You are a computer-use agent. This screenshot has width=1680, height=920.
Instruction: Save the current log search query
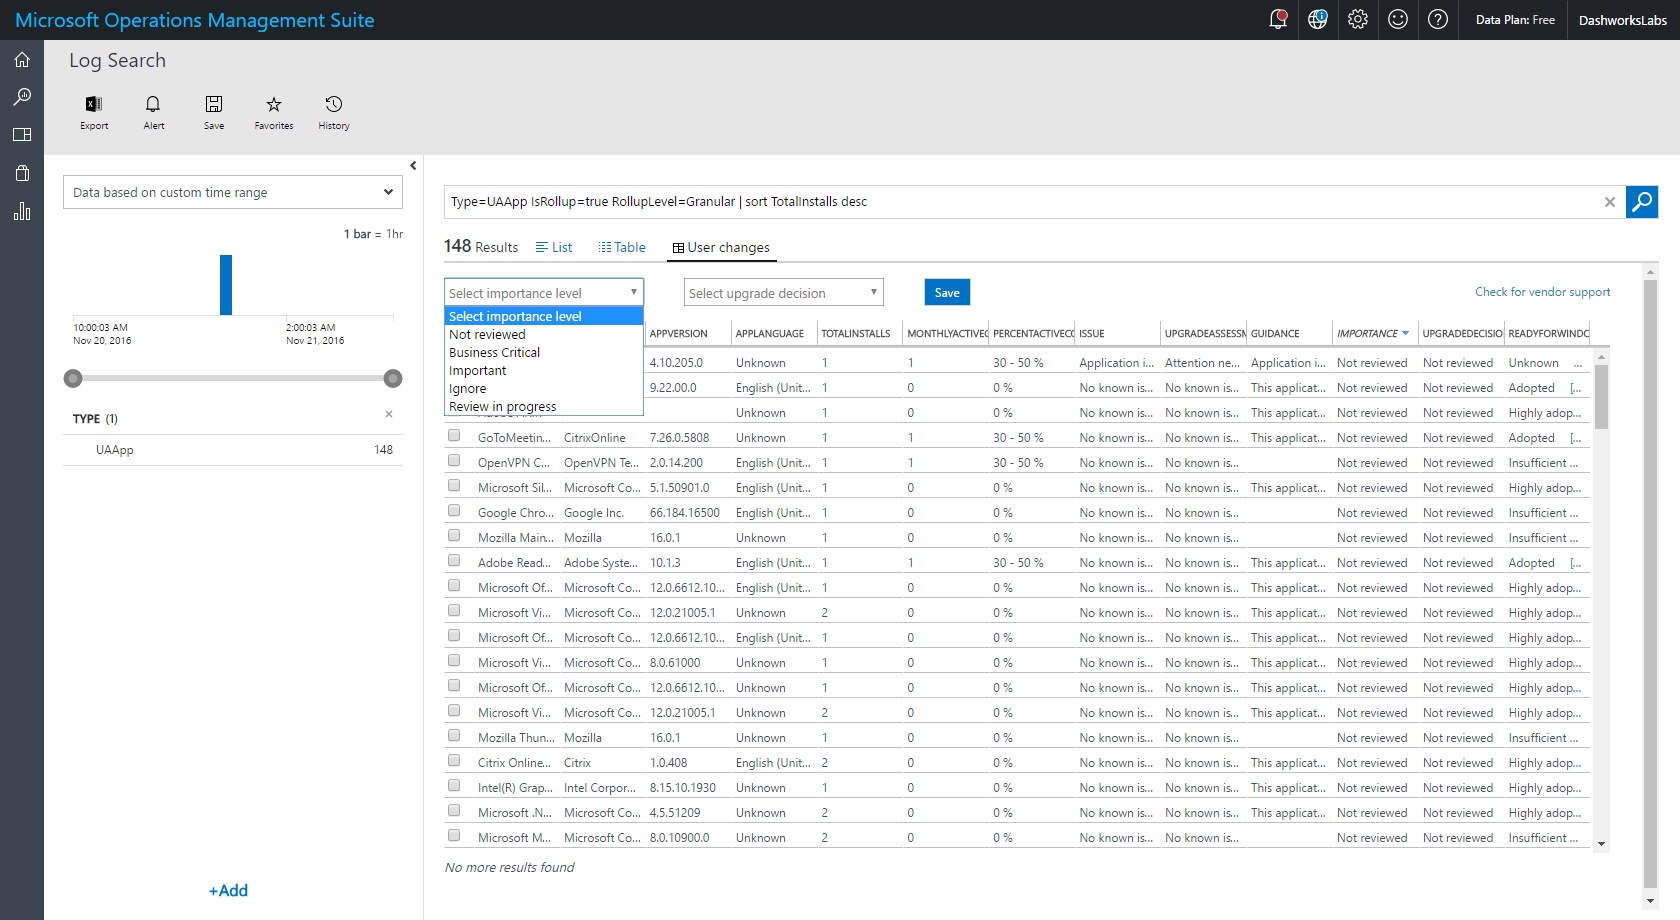[213, 110]
